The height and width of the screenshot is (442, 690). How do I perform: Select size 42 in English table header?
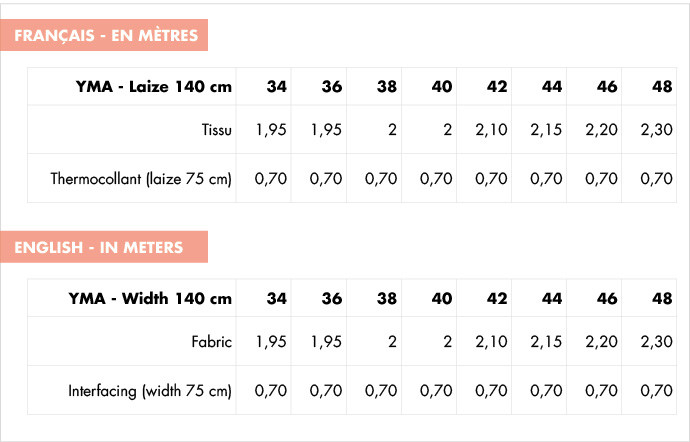click(497, 298)
